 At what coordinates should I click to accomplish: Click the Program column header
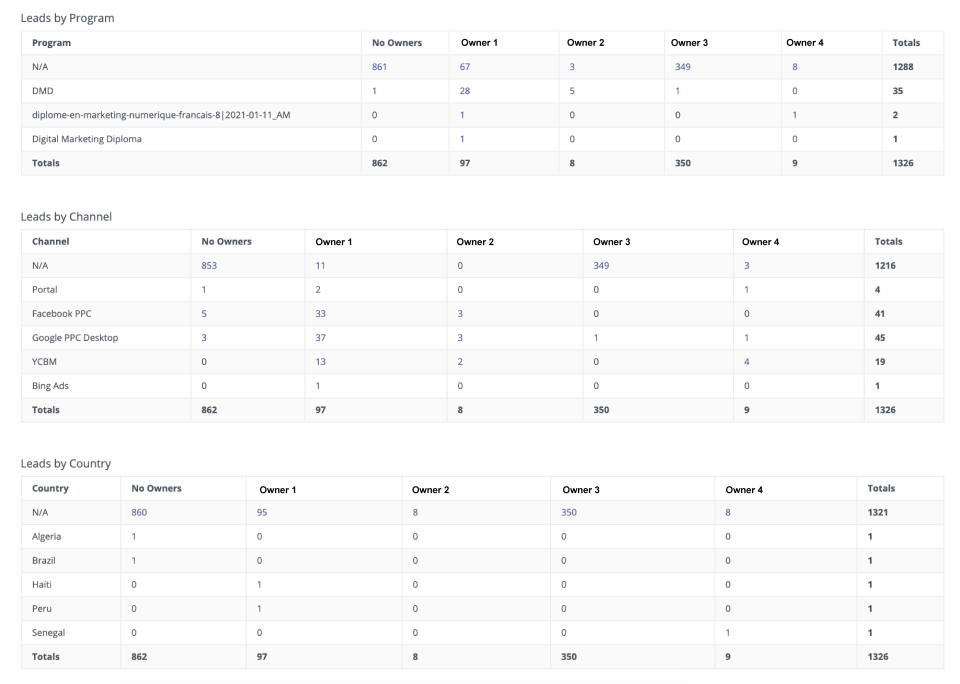tap(51, 43)
